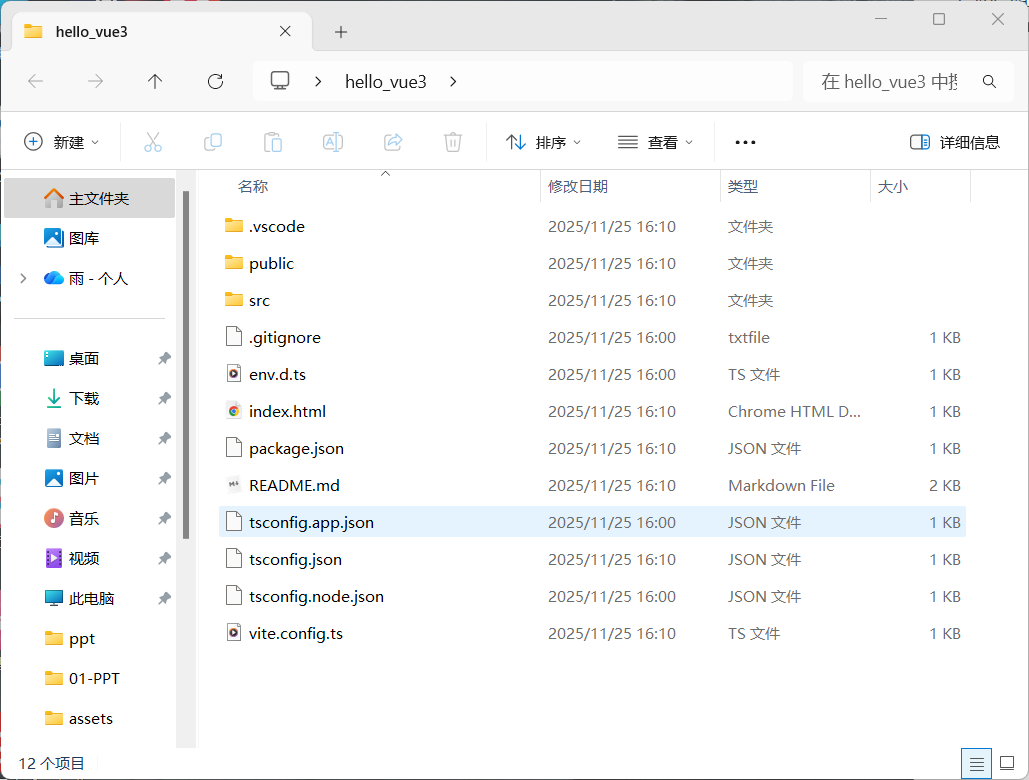Open 文档 in sidebar
The image size is (1029, 780).
[x=90, y=438]
